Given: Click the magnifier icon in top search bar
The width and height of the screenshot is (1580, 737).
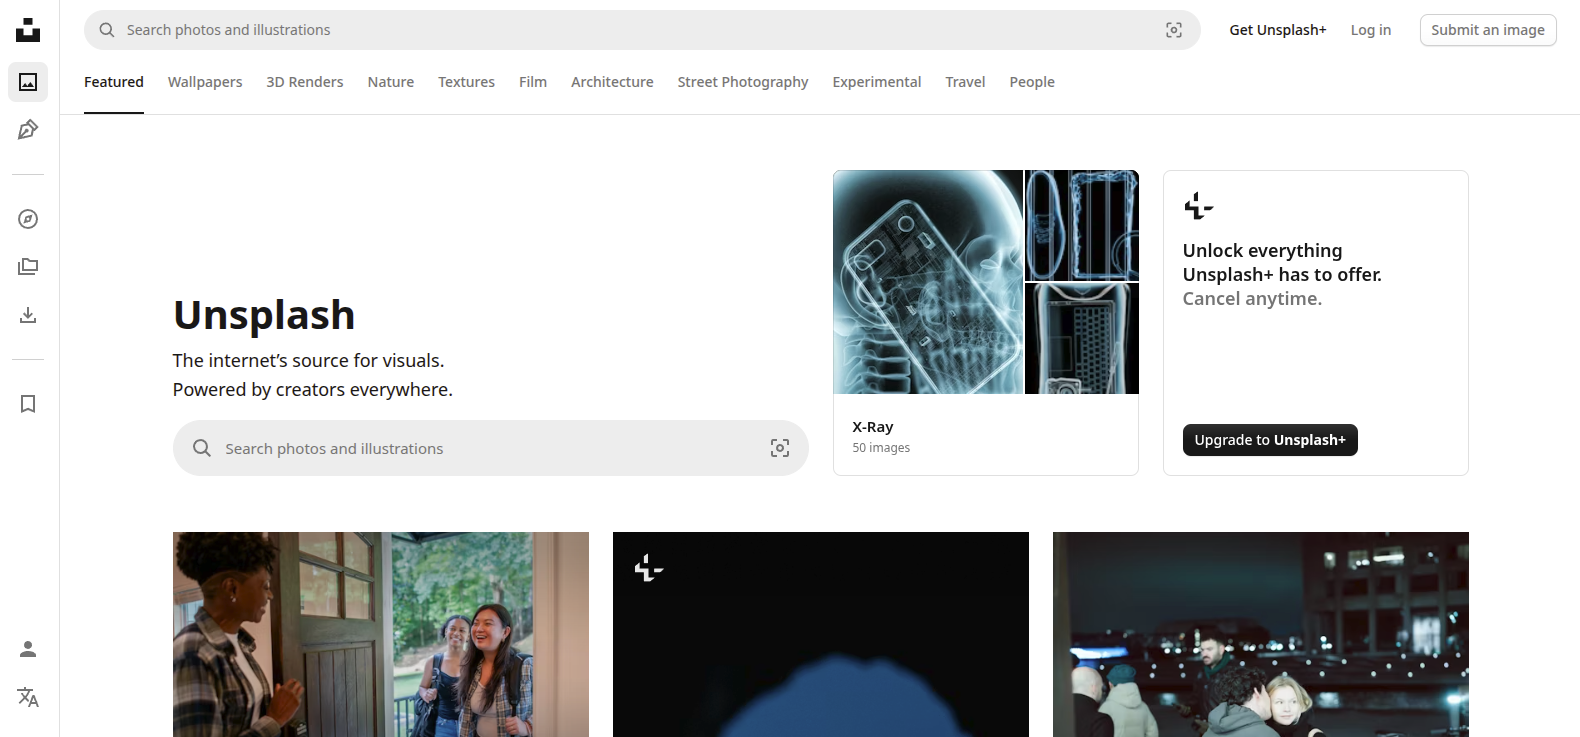Looking at the screenshot, I should (x=107, y=30).
